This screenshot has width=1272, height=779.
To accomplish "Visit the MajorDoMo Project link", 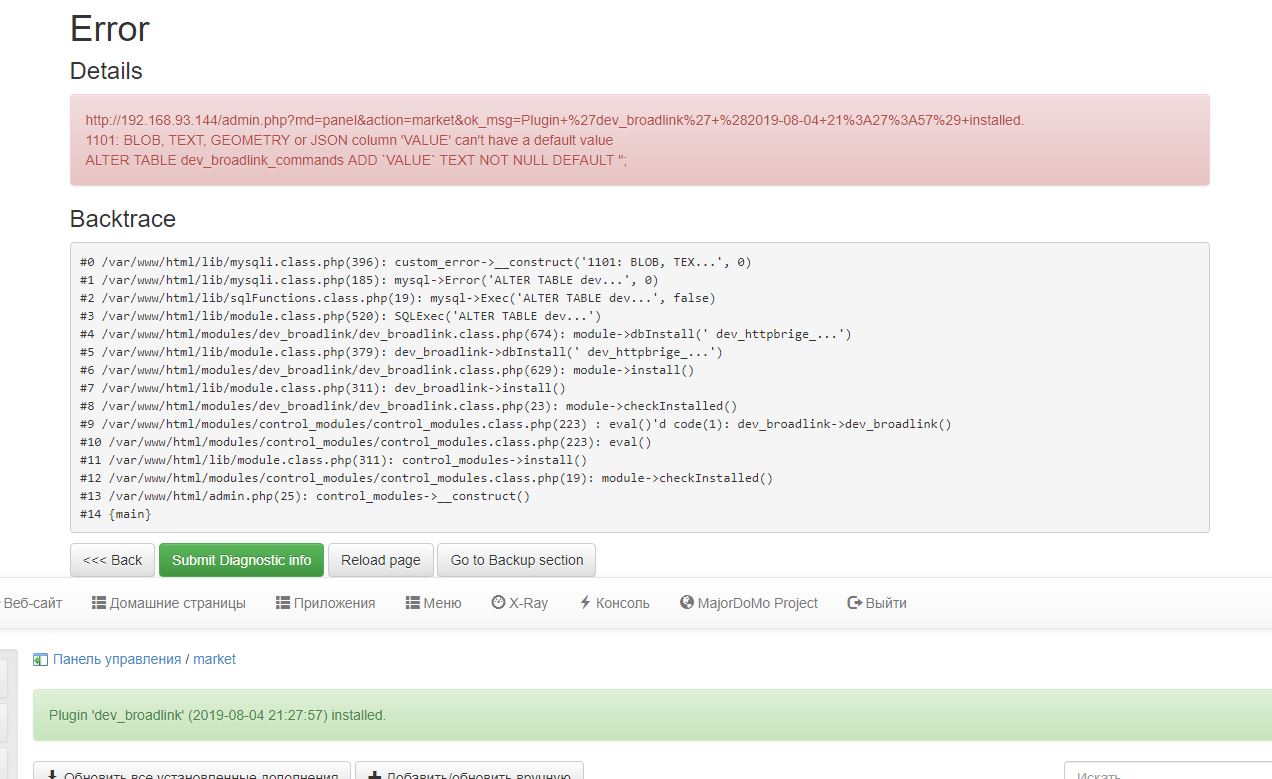I will tap(748, 603).
